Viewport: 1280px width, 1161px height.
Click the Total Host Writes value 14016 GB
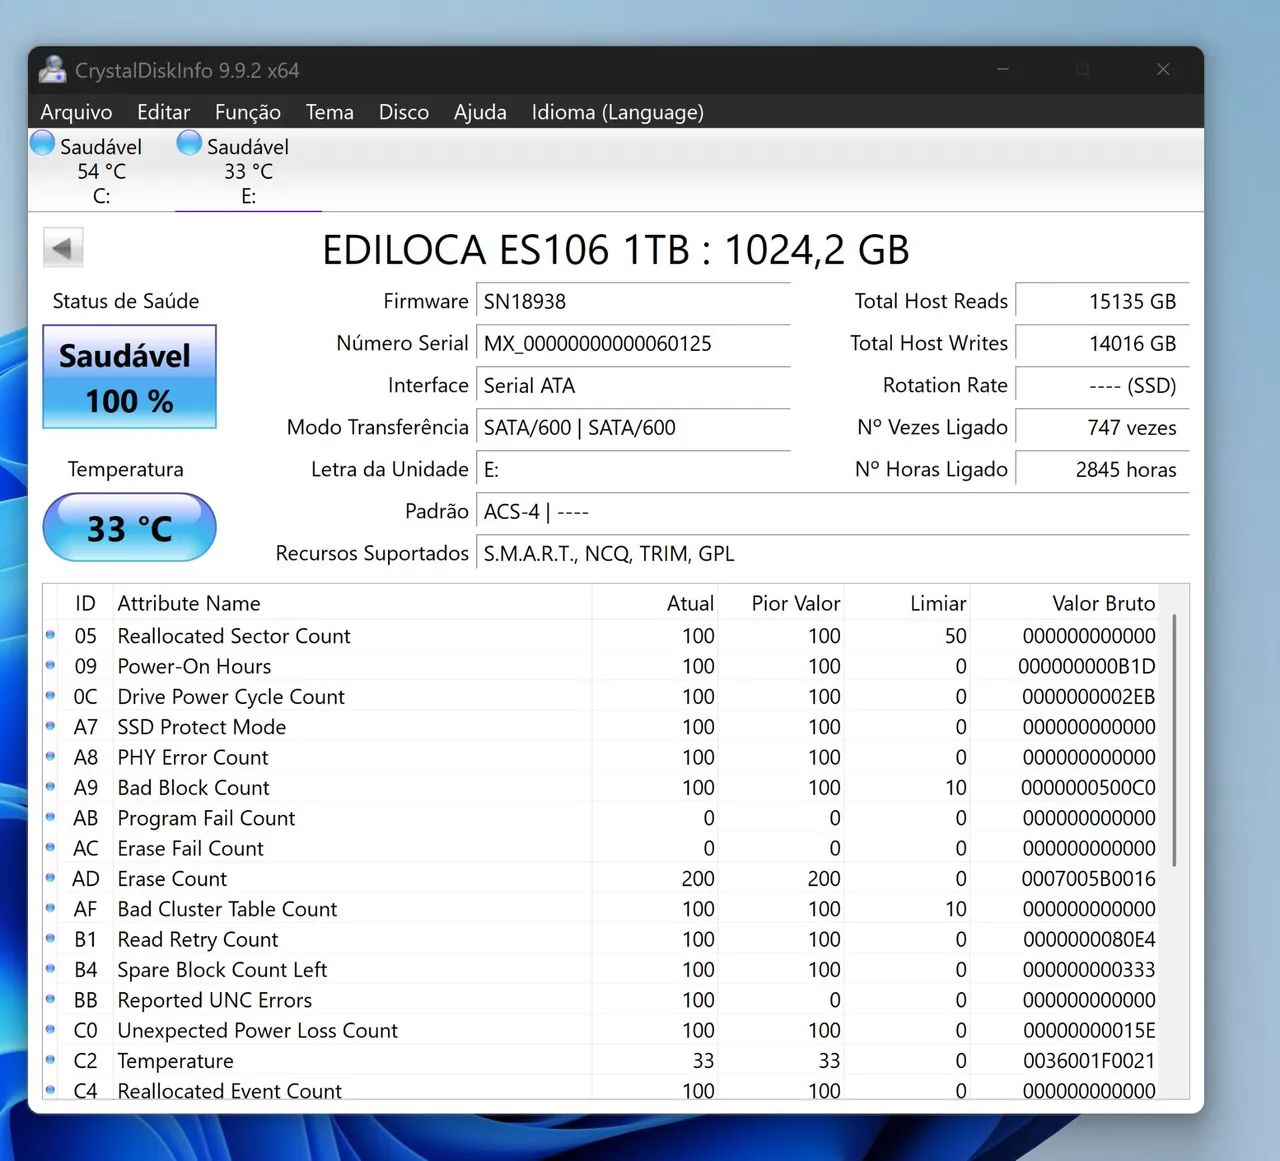(1102, 344)
